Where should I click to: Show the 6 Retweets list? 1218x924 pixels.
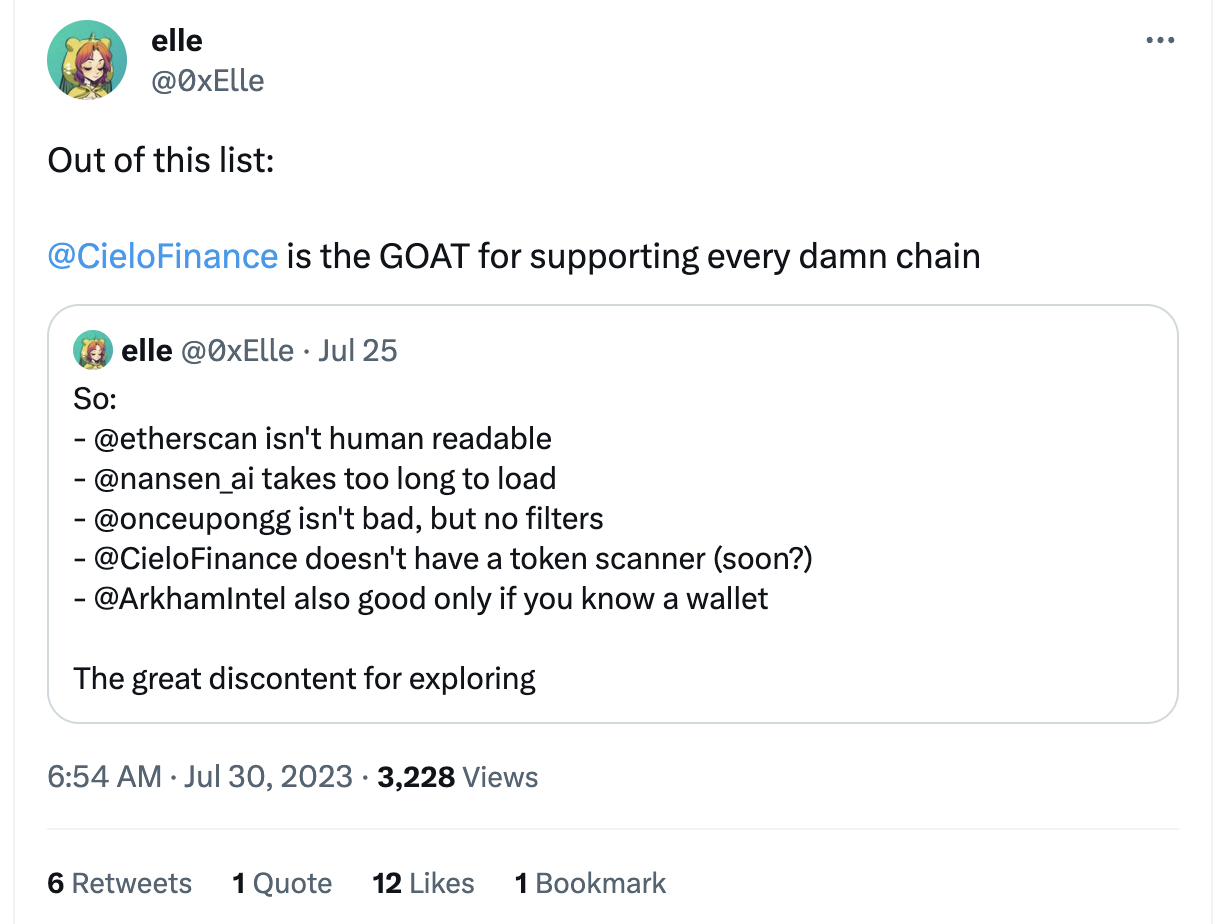tap(120, 883)
